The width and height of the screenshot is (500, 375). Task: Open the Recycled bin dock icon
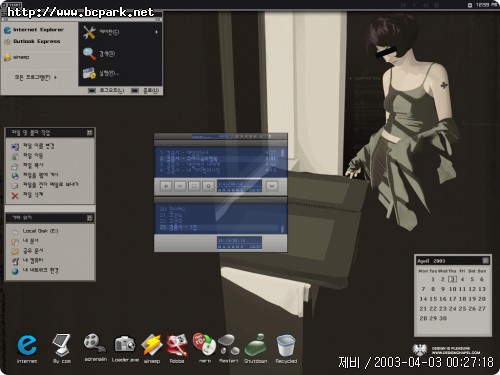[x=286, y=345]
